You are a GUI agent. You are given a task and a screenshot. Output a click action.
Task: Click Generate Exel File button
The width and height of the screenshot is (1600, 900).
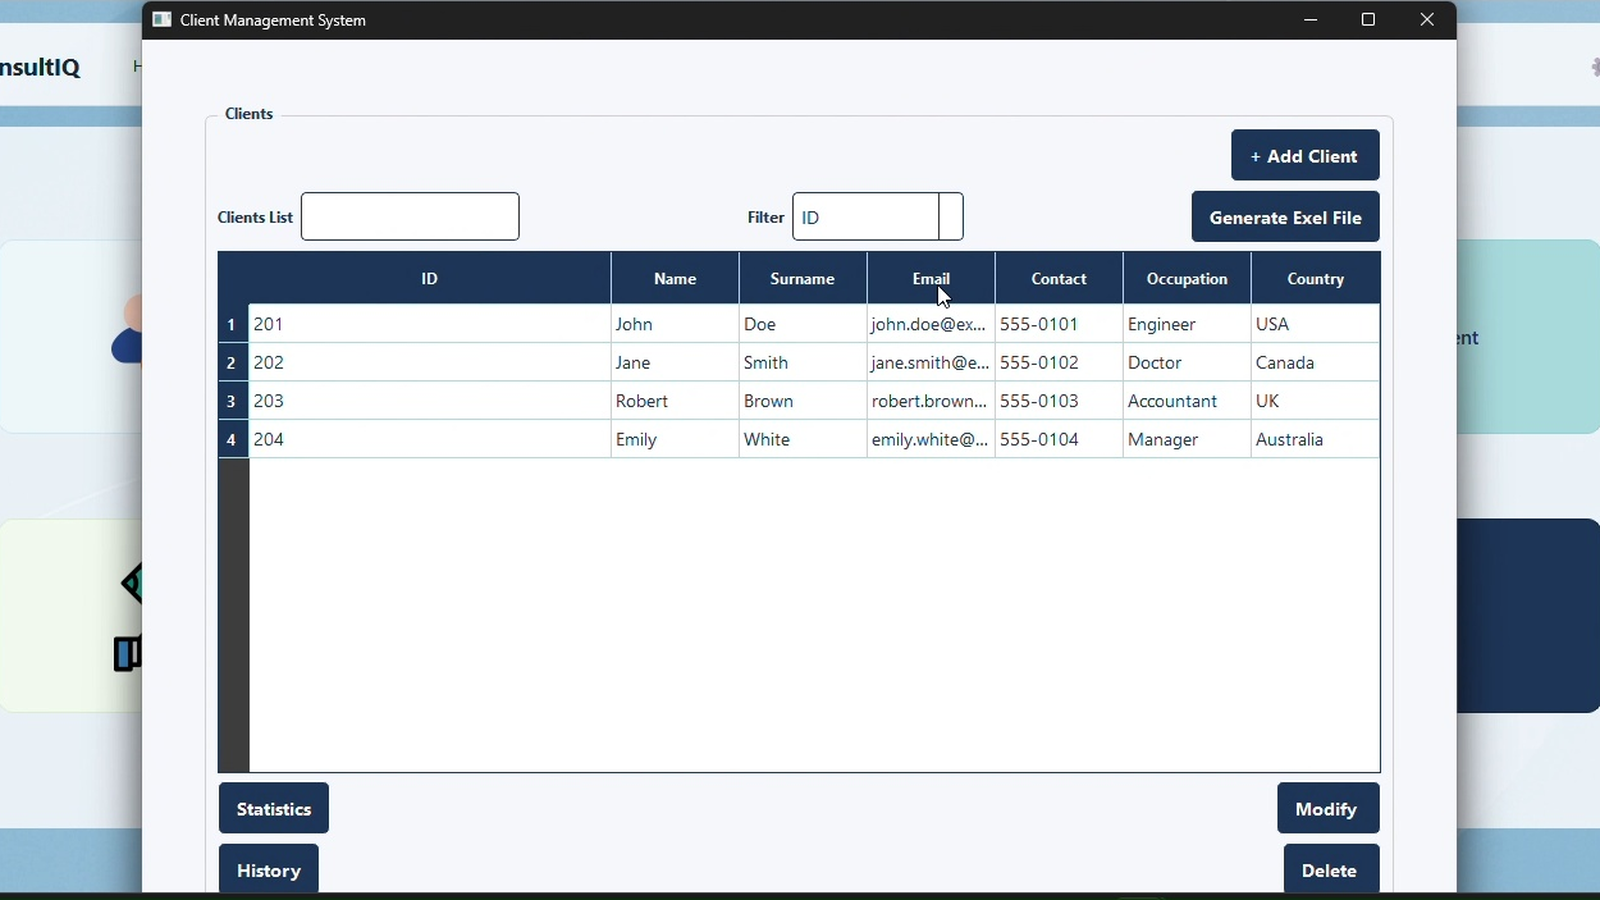1285,217
